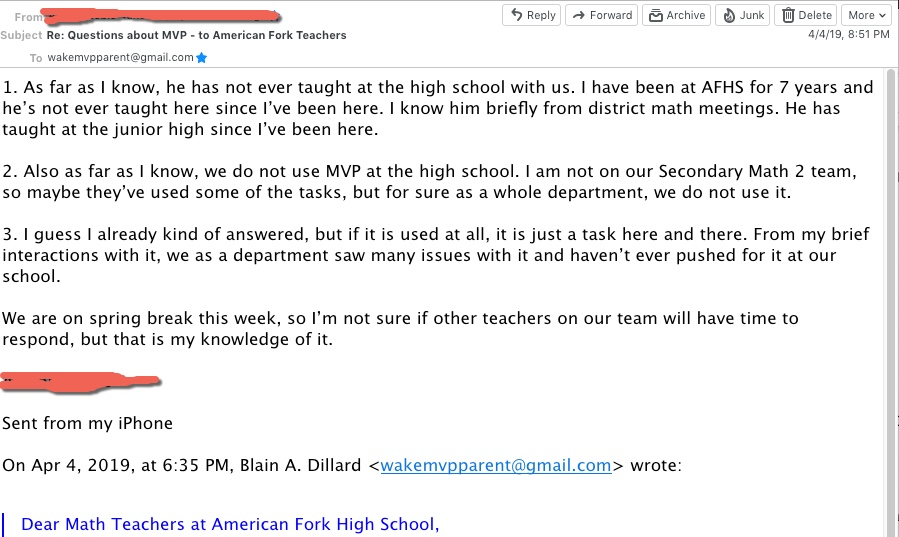Select the To recipient wakemvpparent@gmail.com
This screenshot has height=537, width=899.
click(120, 57)
